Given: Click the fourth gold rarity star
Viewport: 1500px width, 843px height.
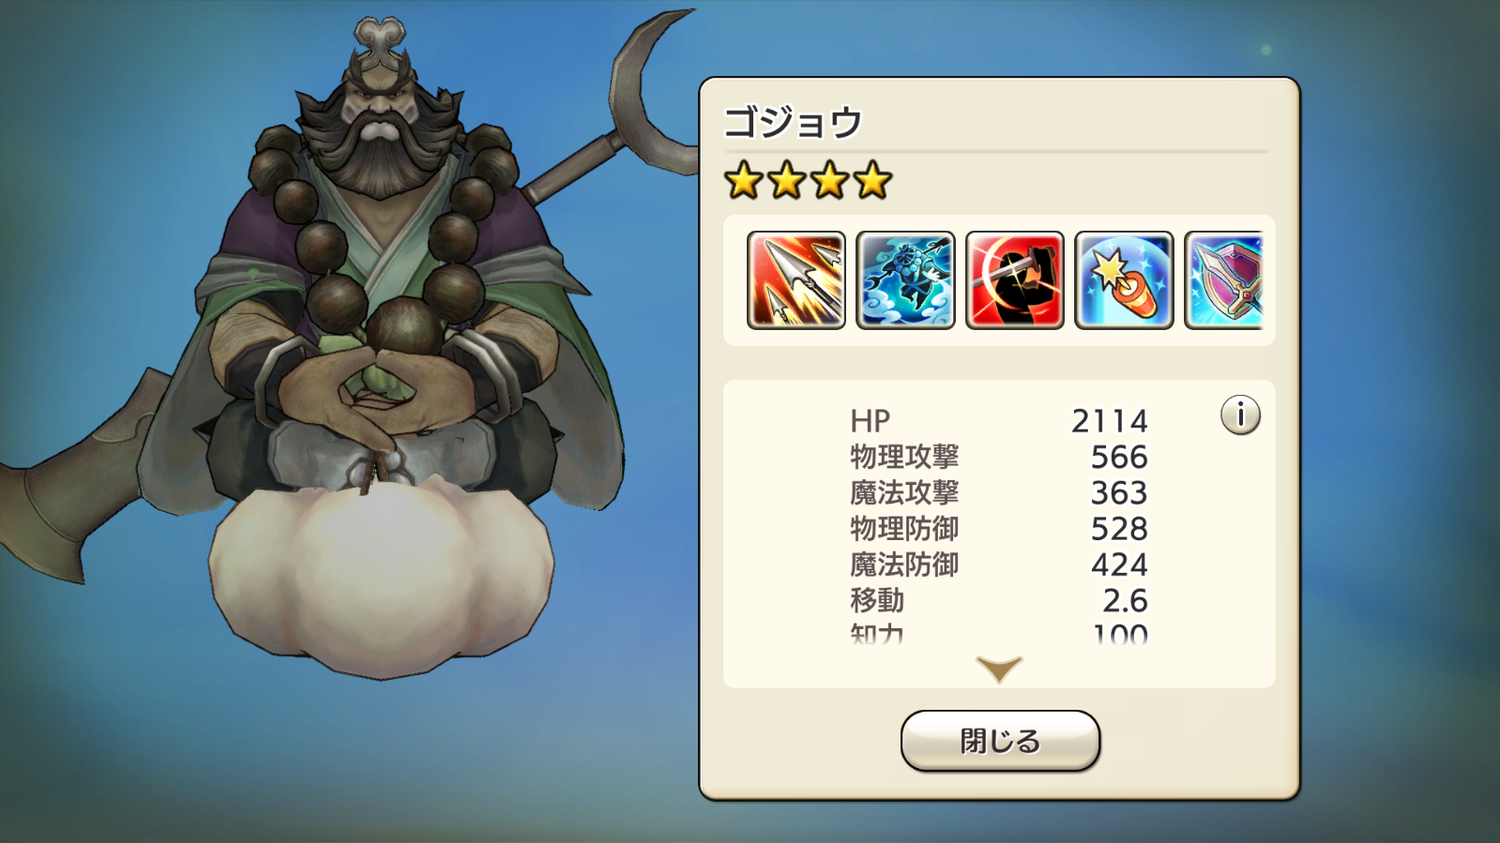Looking at the screenshot, I should (x=873, y=181).
